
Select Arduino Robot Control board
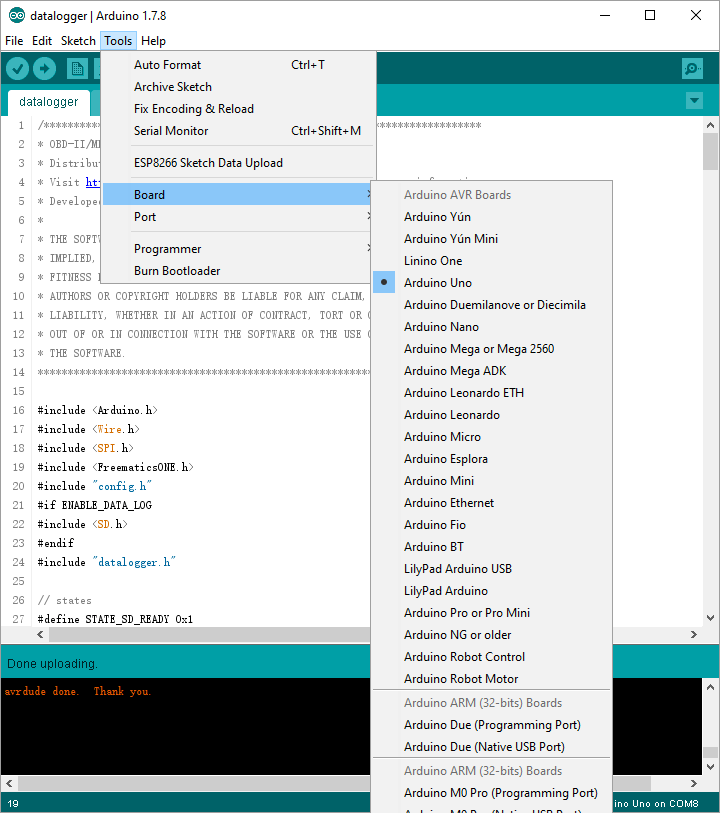492,657
